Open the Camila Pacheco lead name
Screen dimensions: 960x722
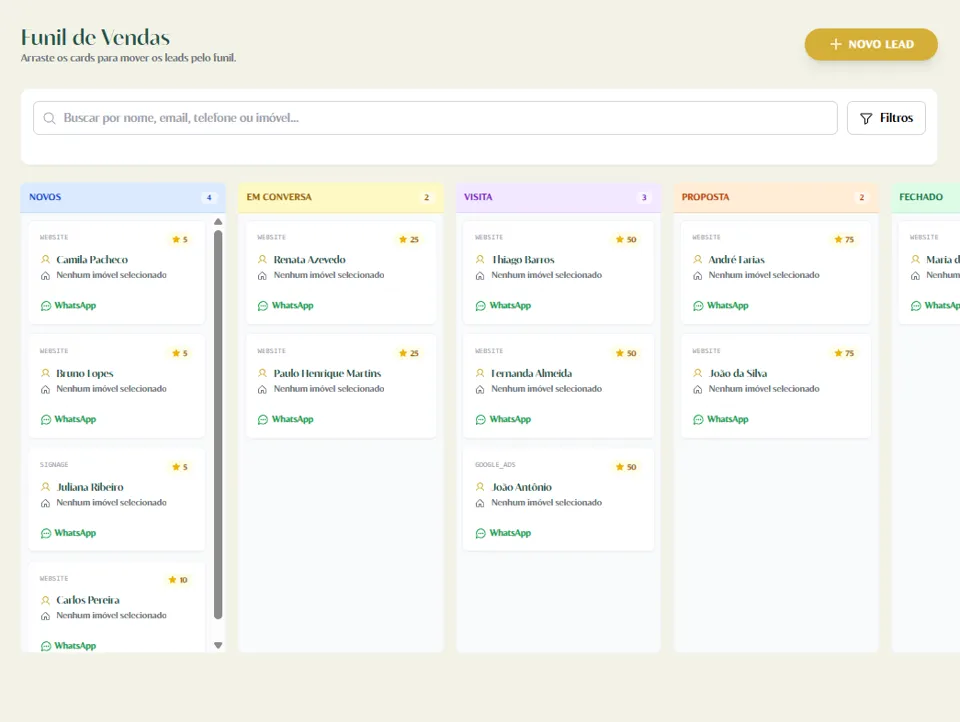92,260
